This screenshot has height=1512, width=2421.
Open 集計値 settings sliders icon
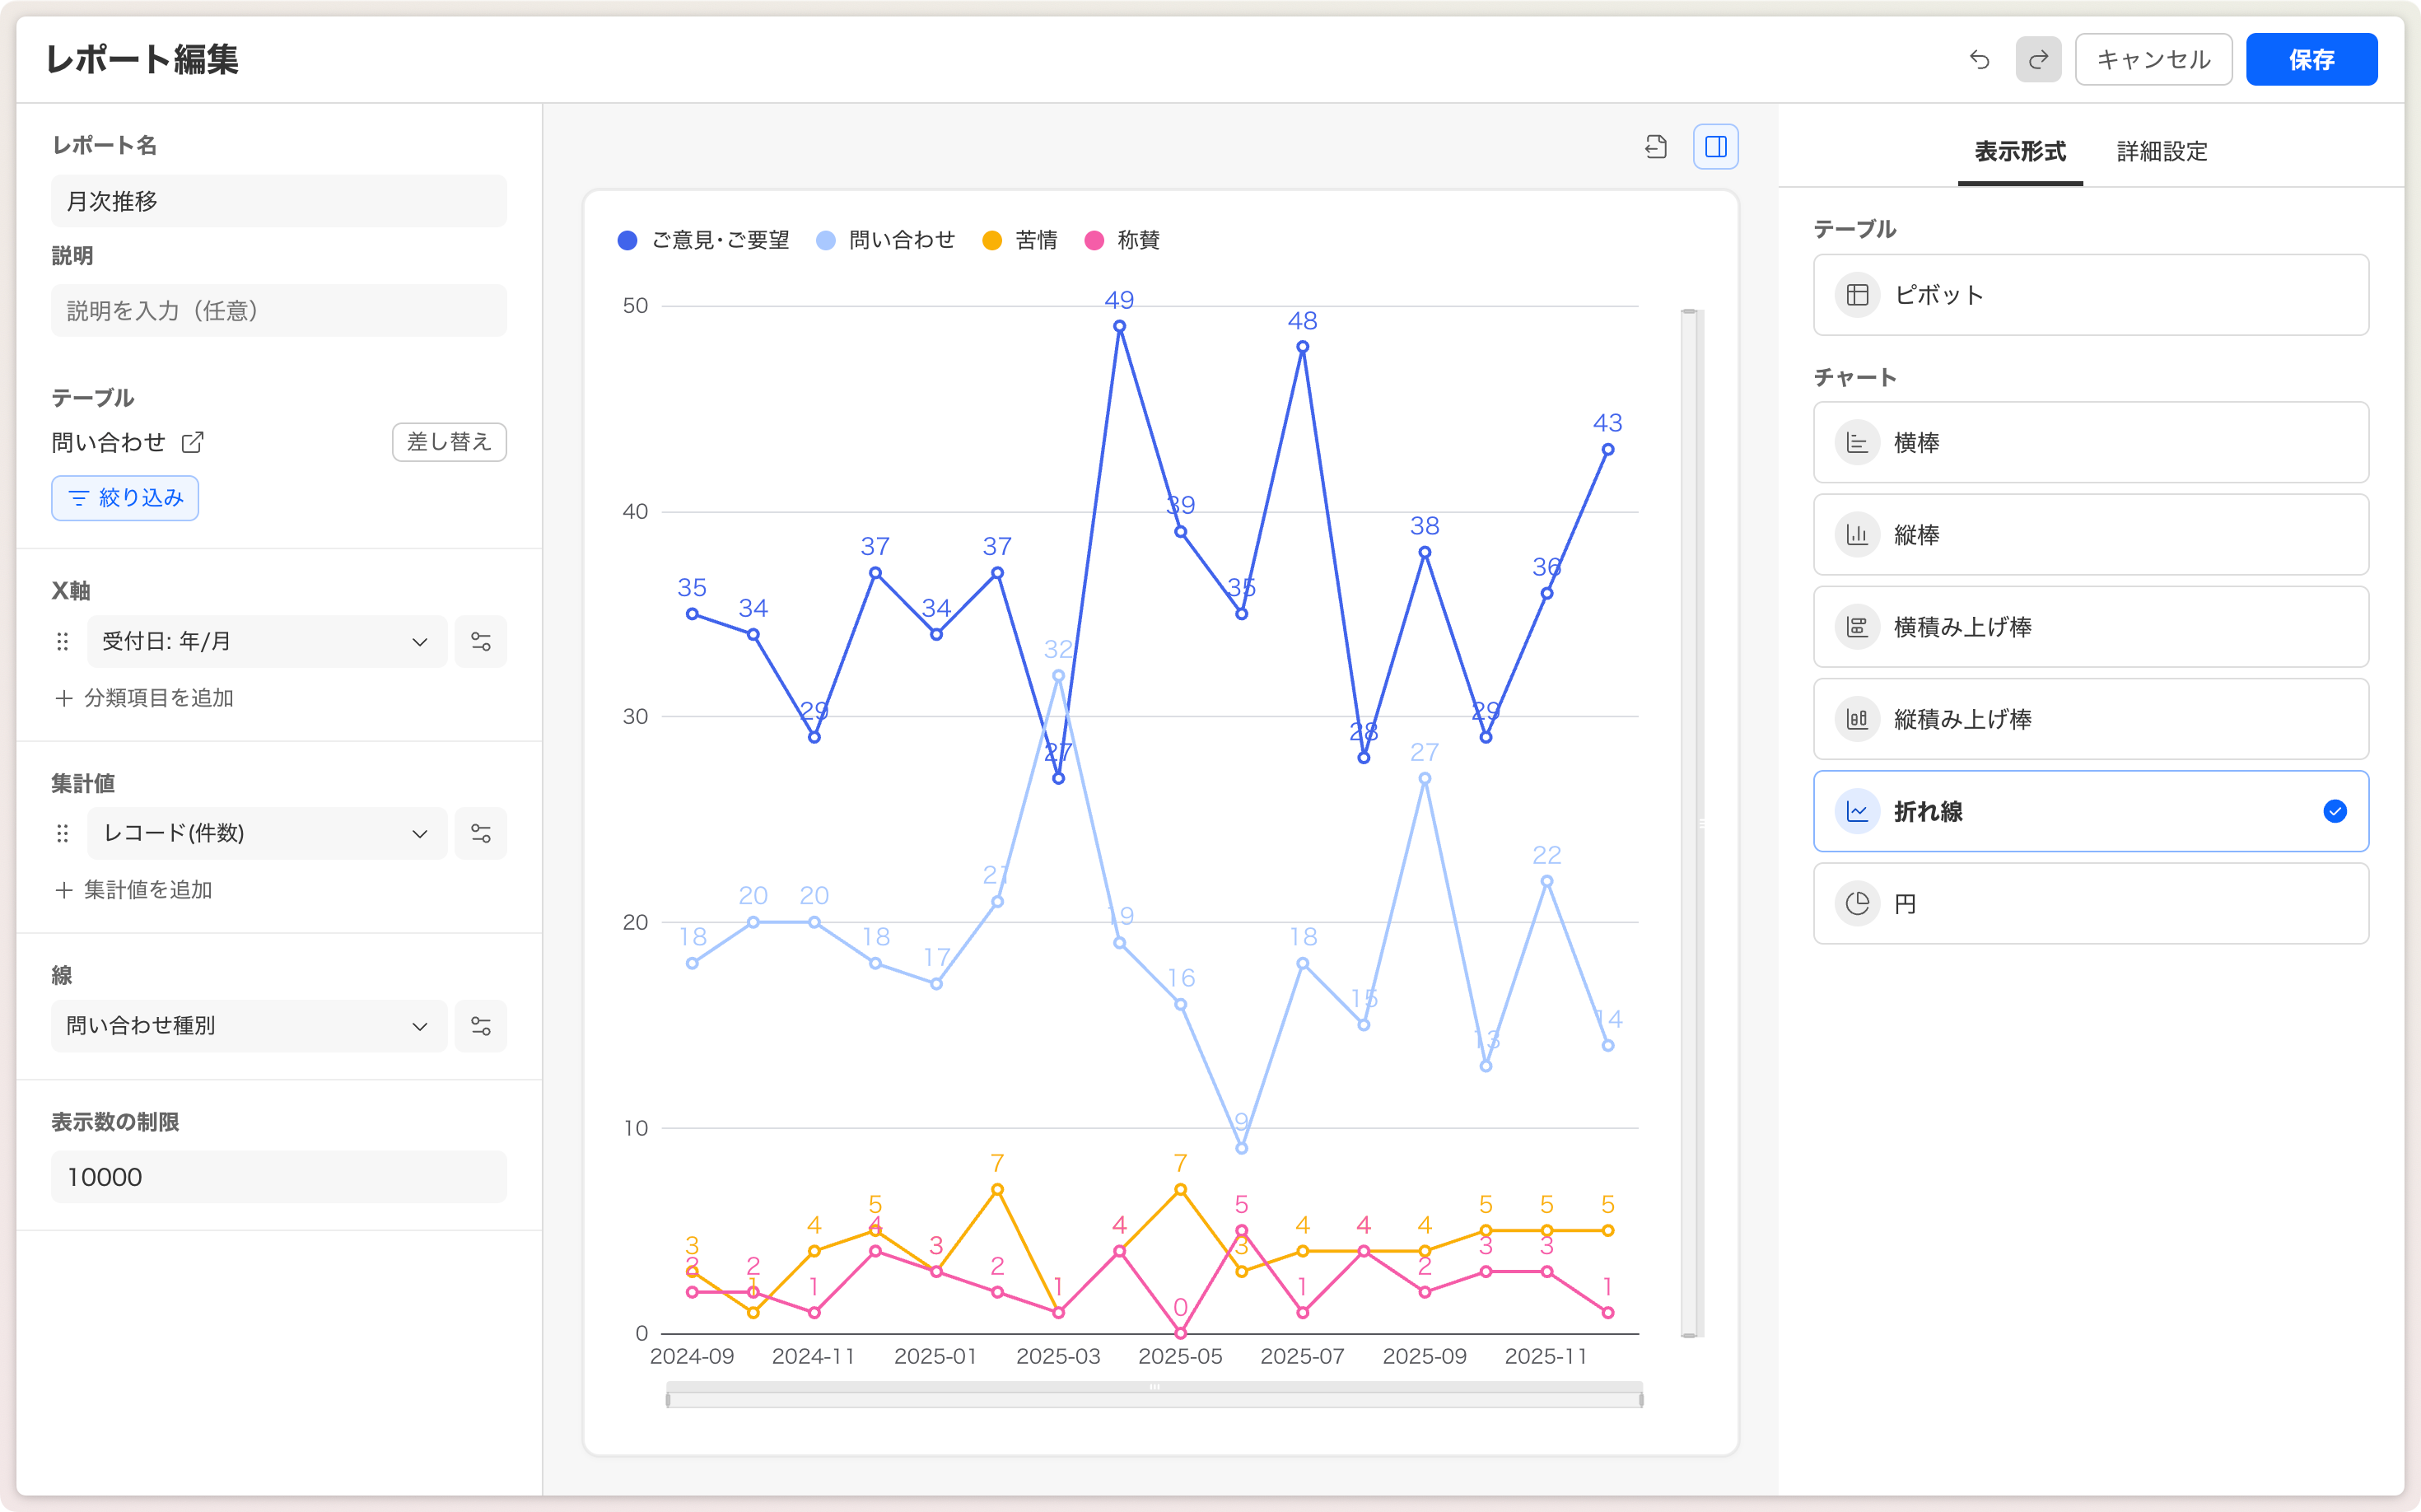[481, 833]
